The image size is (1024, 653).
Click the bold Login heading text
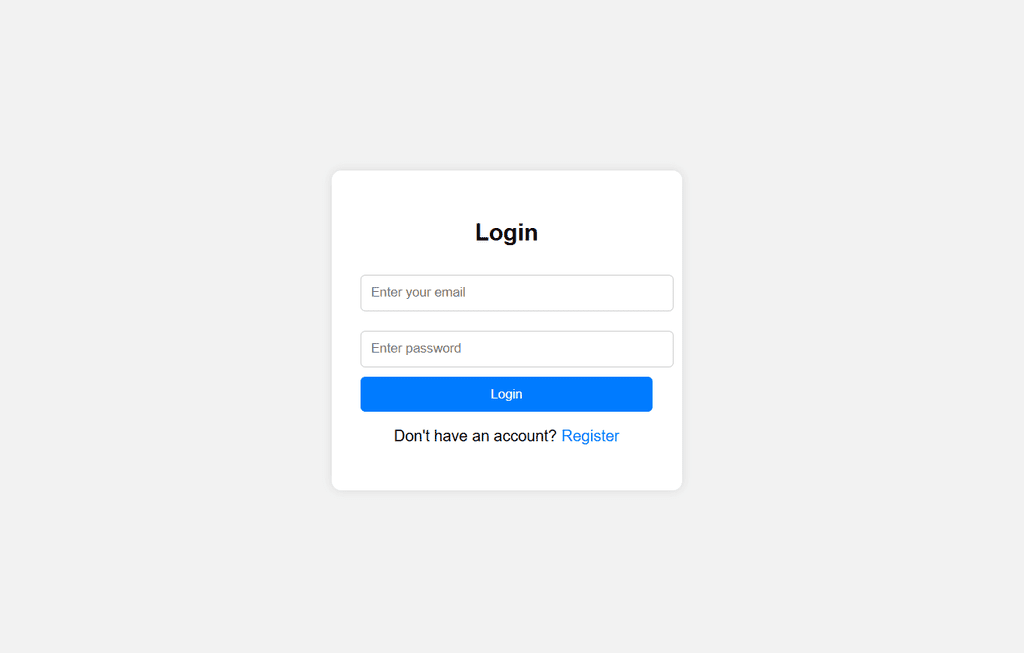(506, 232)
